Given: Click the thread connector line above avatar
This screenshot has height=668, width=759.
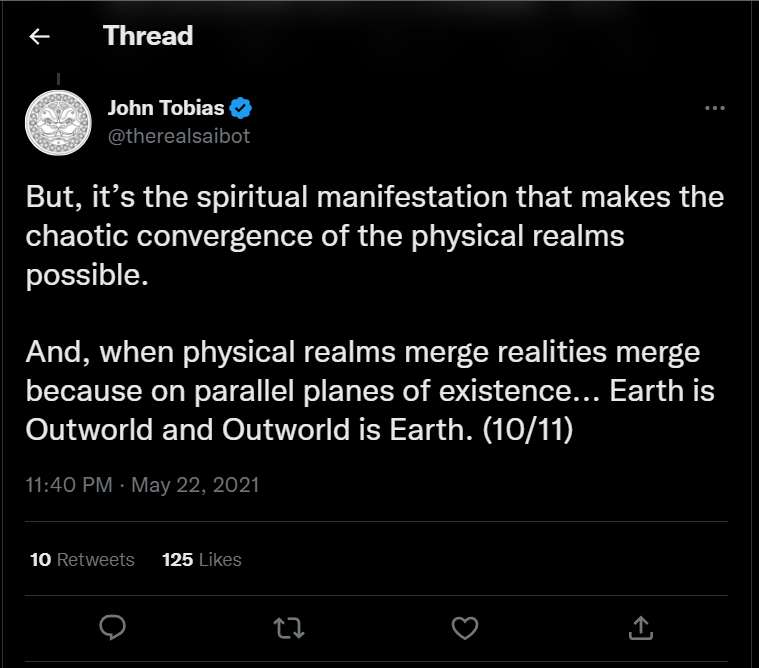Looking at the screenshot, I should click(x=57, y=78).
